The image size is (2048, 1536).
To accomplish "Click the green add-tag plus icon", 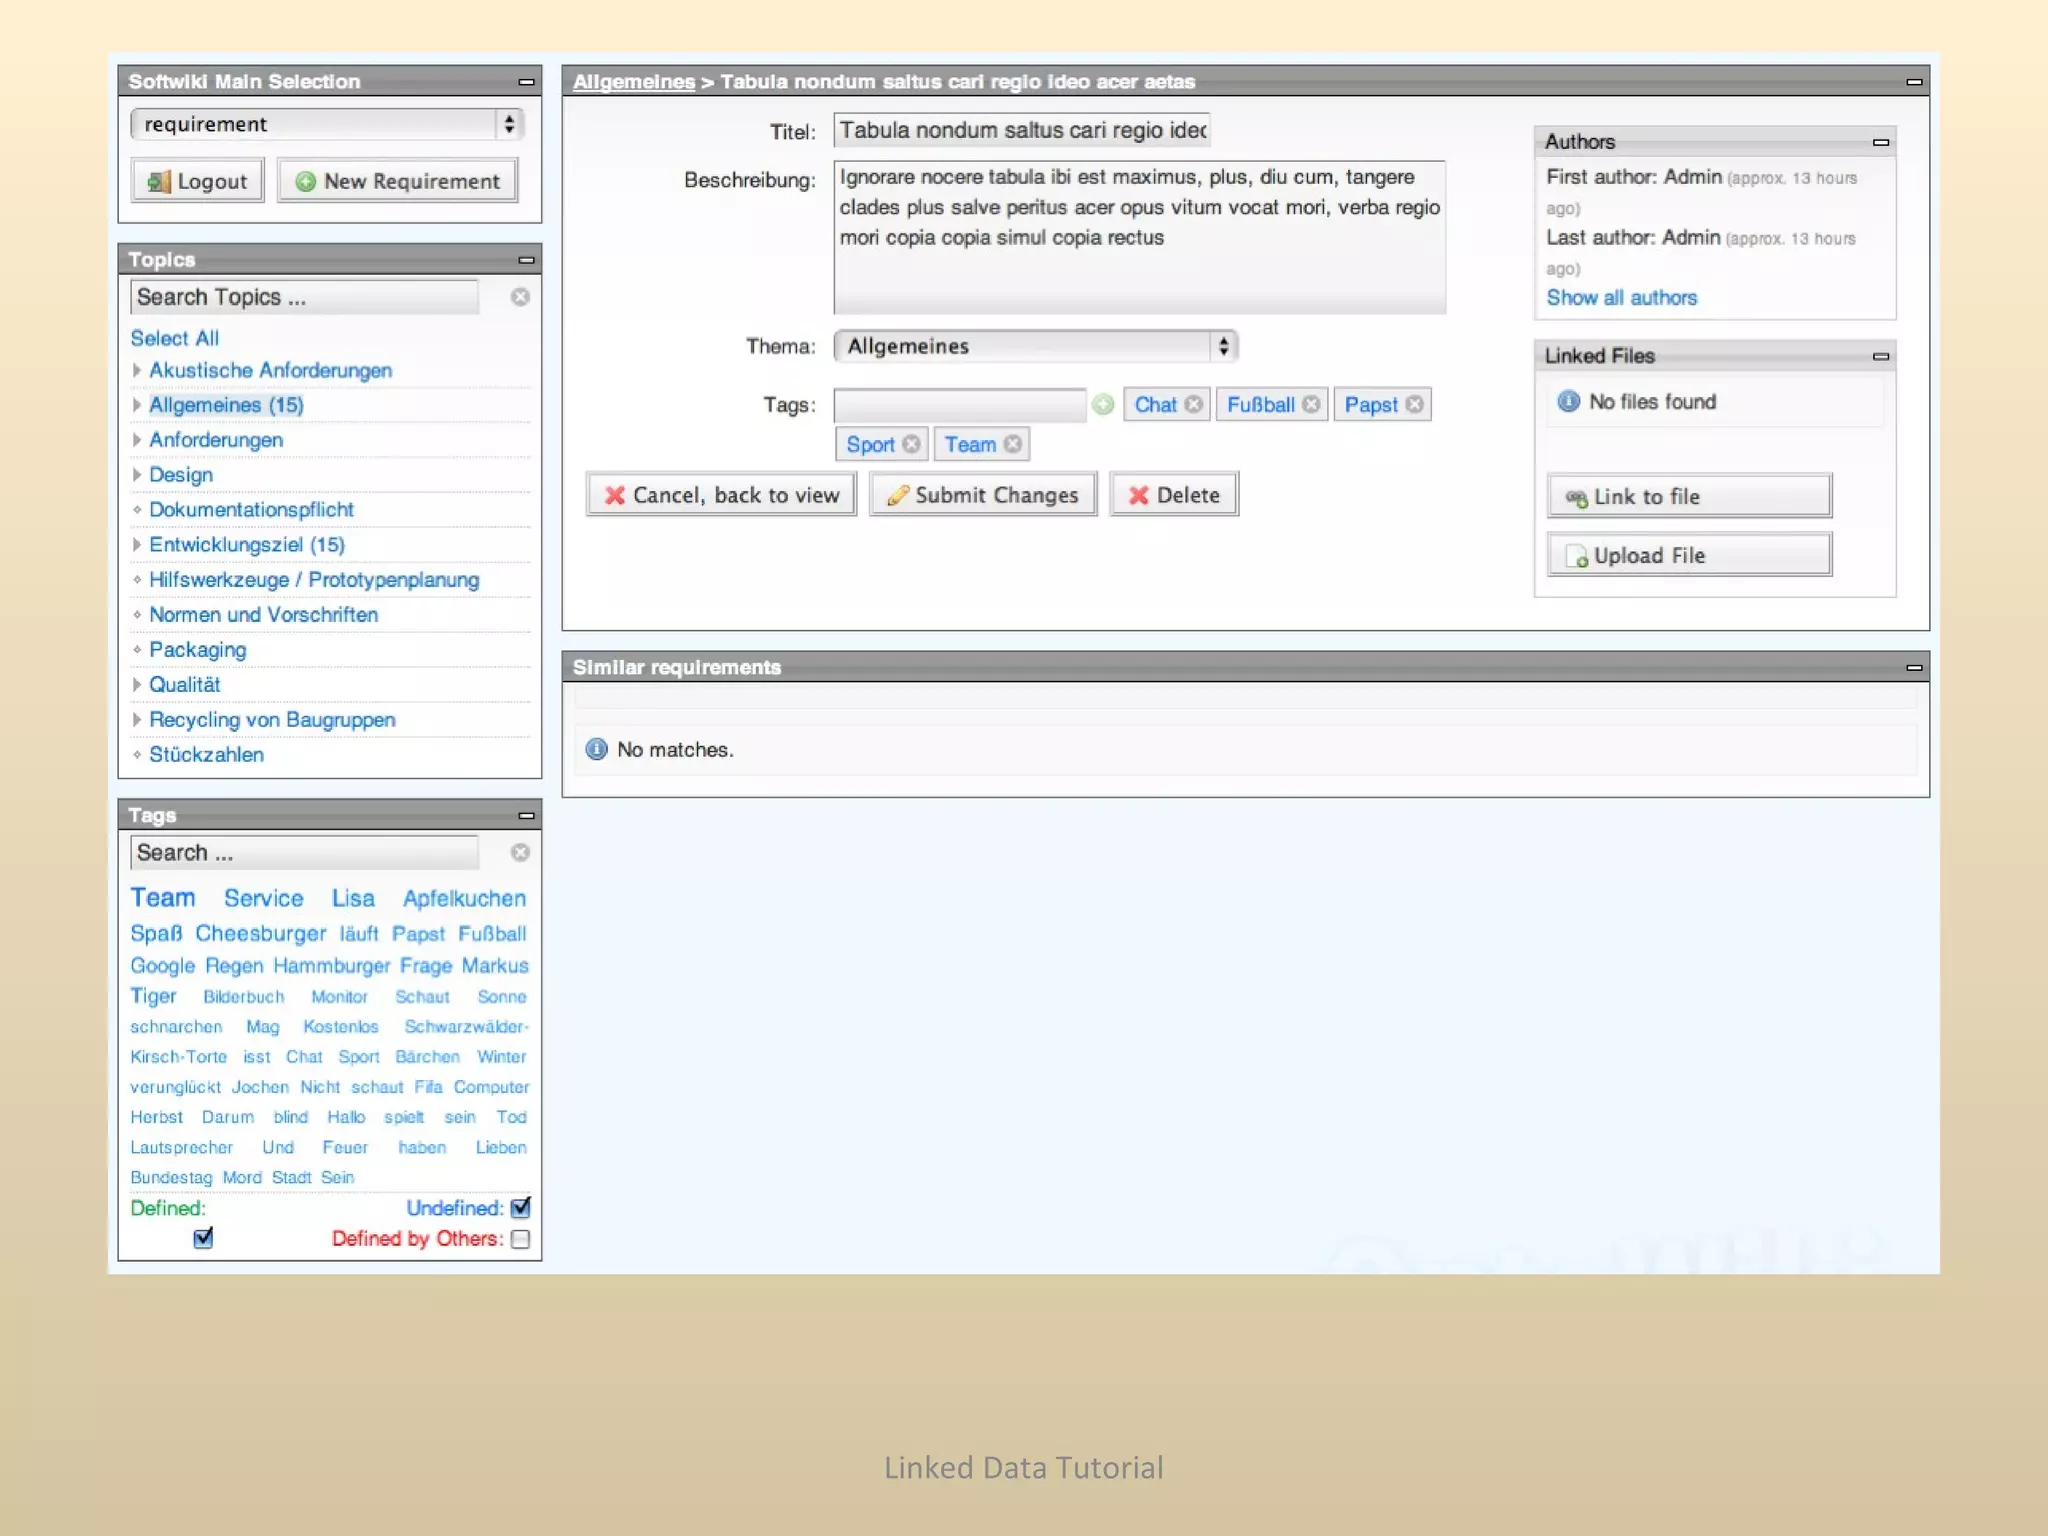I will 1103,404.
